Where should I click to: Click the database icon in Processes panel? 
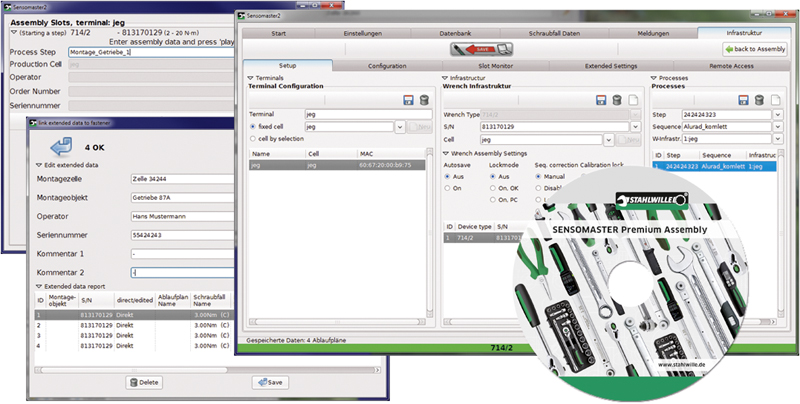pos(760,101)
